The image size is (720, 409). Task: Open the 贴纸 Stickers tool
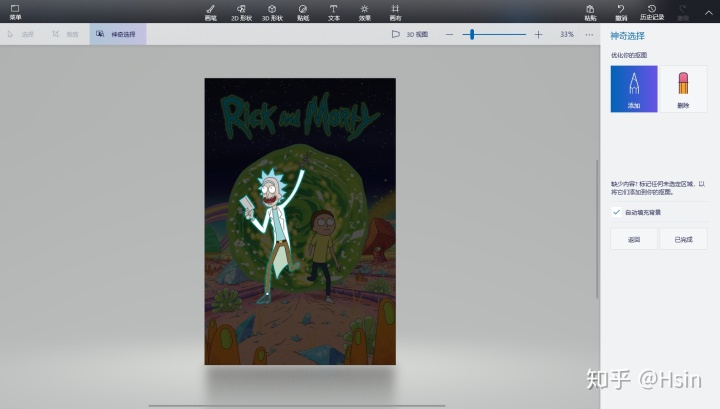(x=303, y=12)
